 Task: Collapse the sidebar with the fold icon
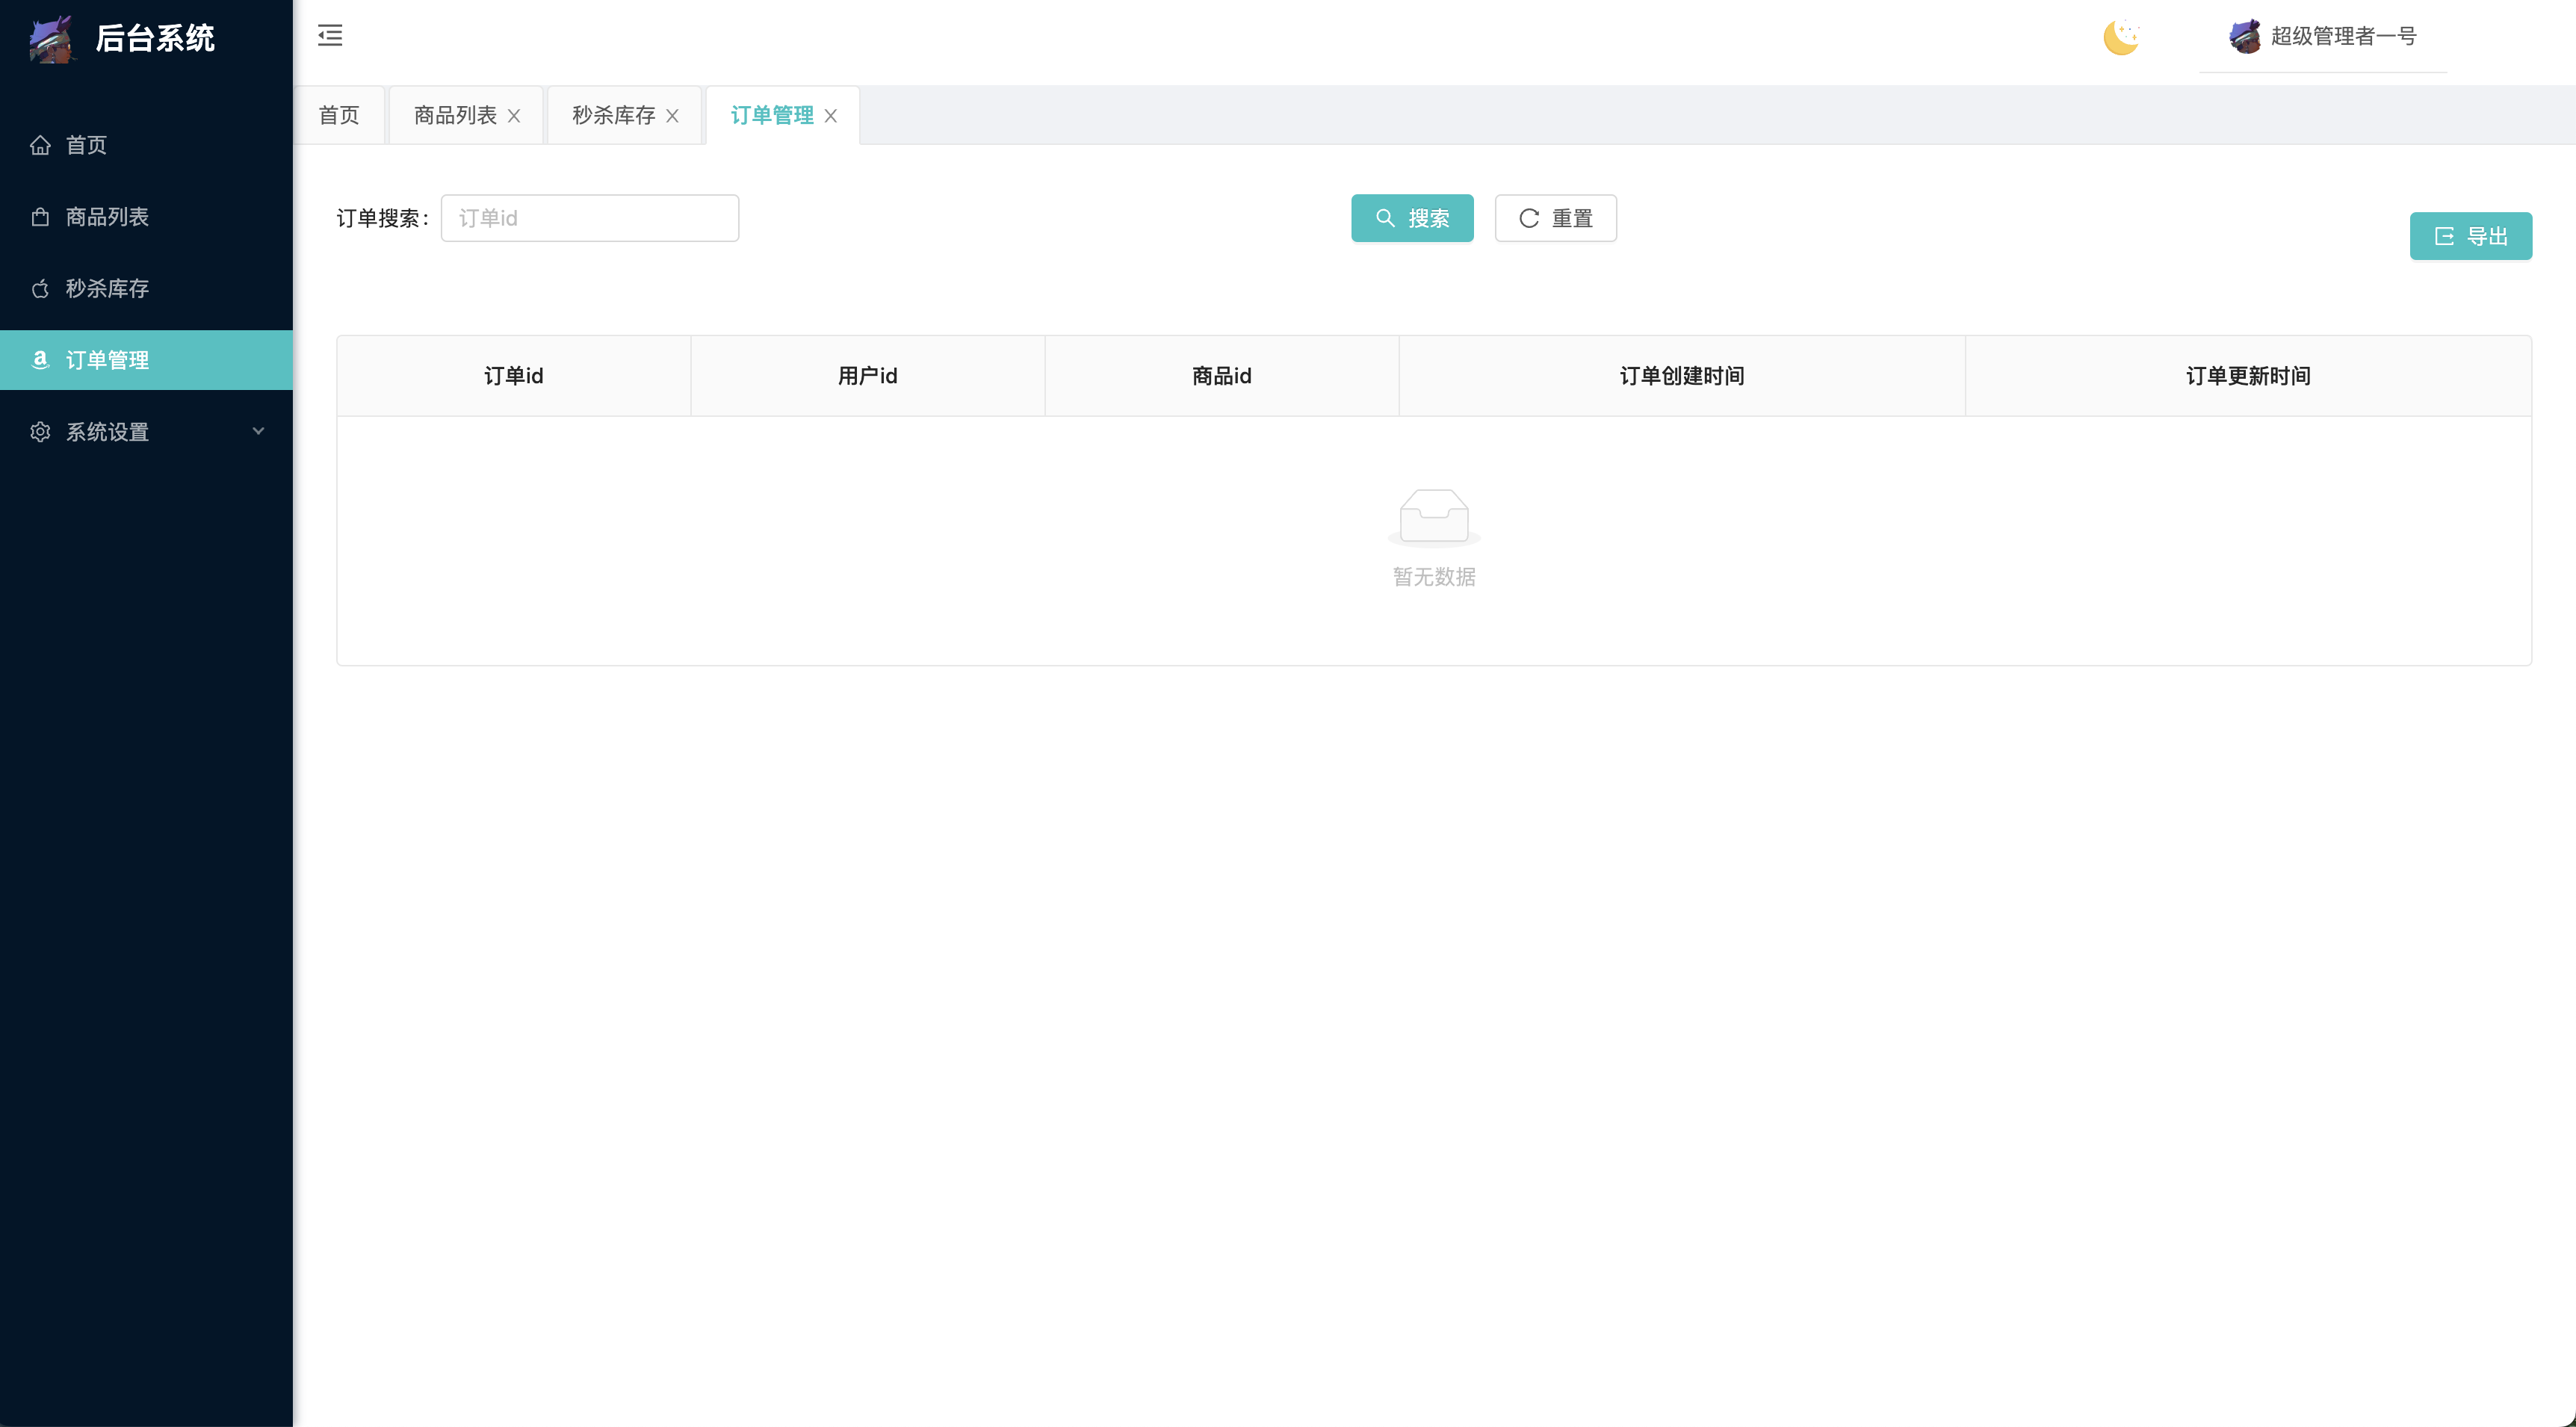tap(330, 36)
